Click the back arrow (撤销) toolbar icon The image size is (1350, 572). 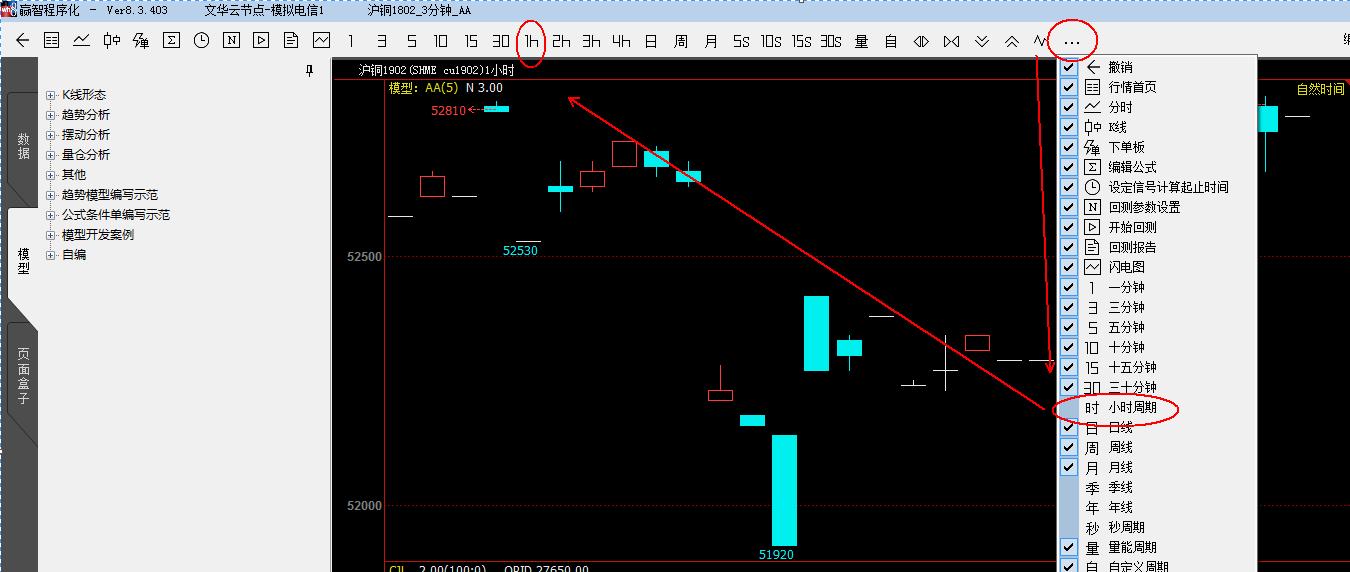(22, 41)
